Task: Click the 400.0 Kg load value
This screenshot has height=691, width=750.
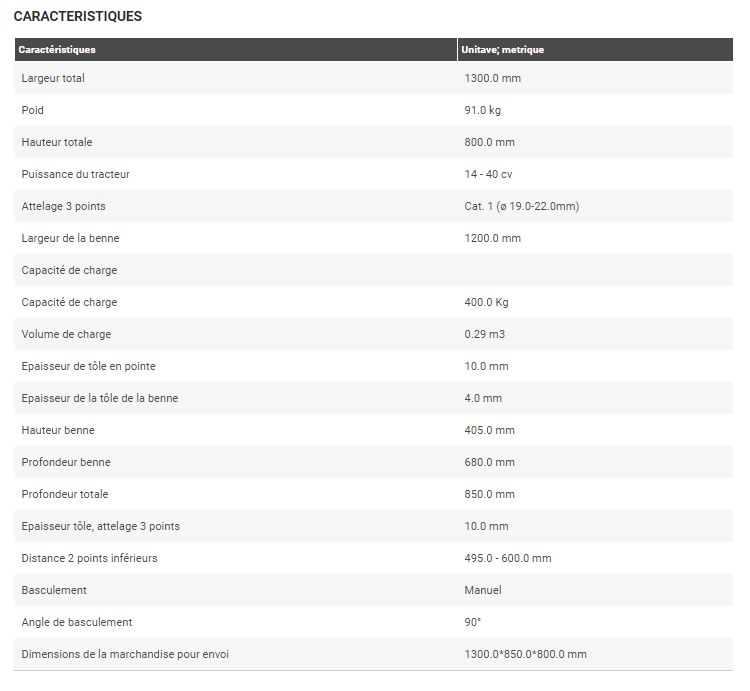Action: coord(487,302)
